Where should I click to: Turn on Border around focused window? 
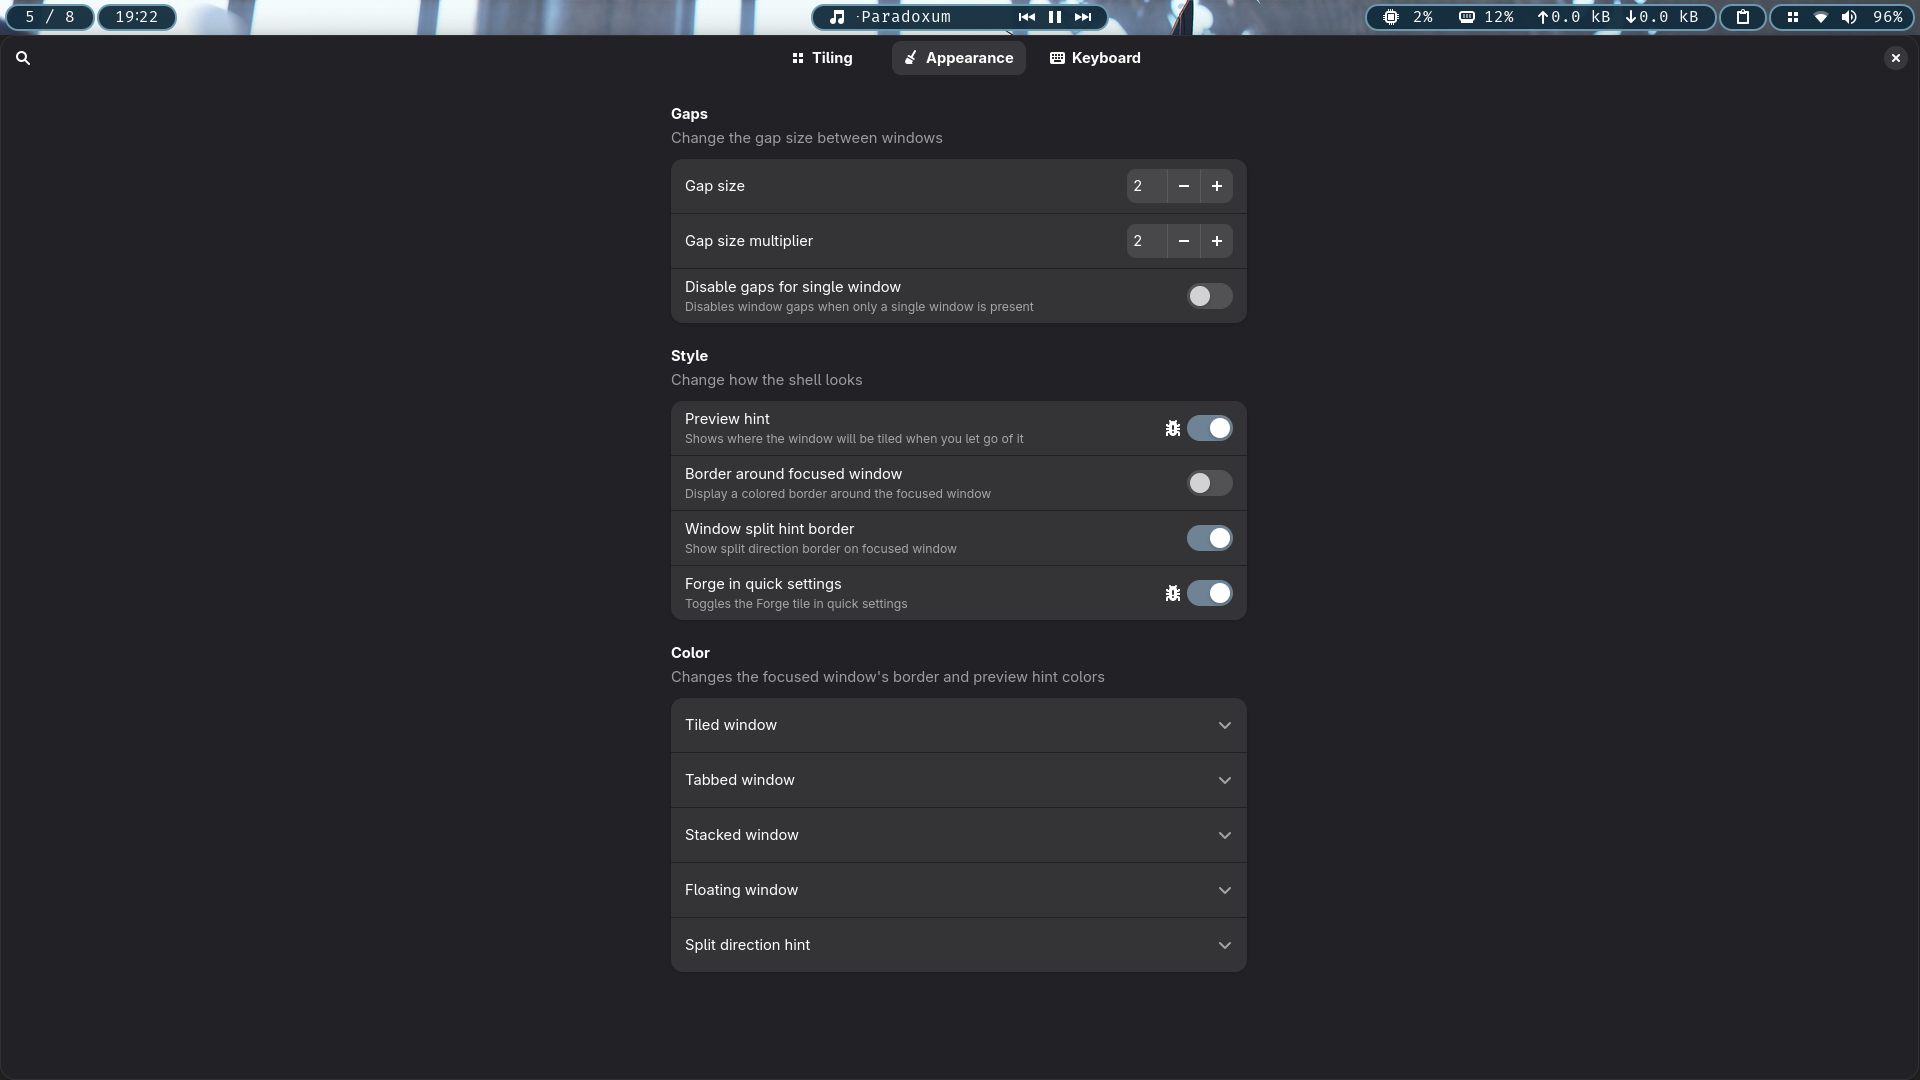pyautogui.click(x=1209, y=483)
